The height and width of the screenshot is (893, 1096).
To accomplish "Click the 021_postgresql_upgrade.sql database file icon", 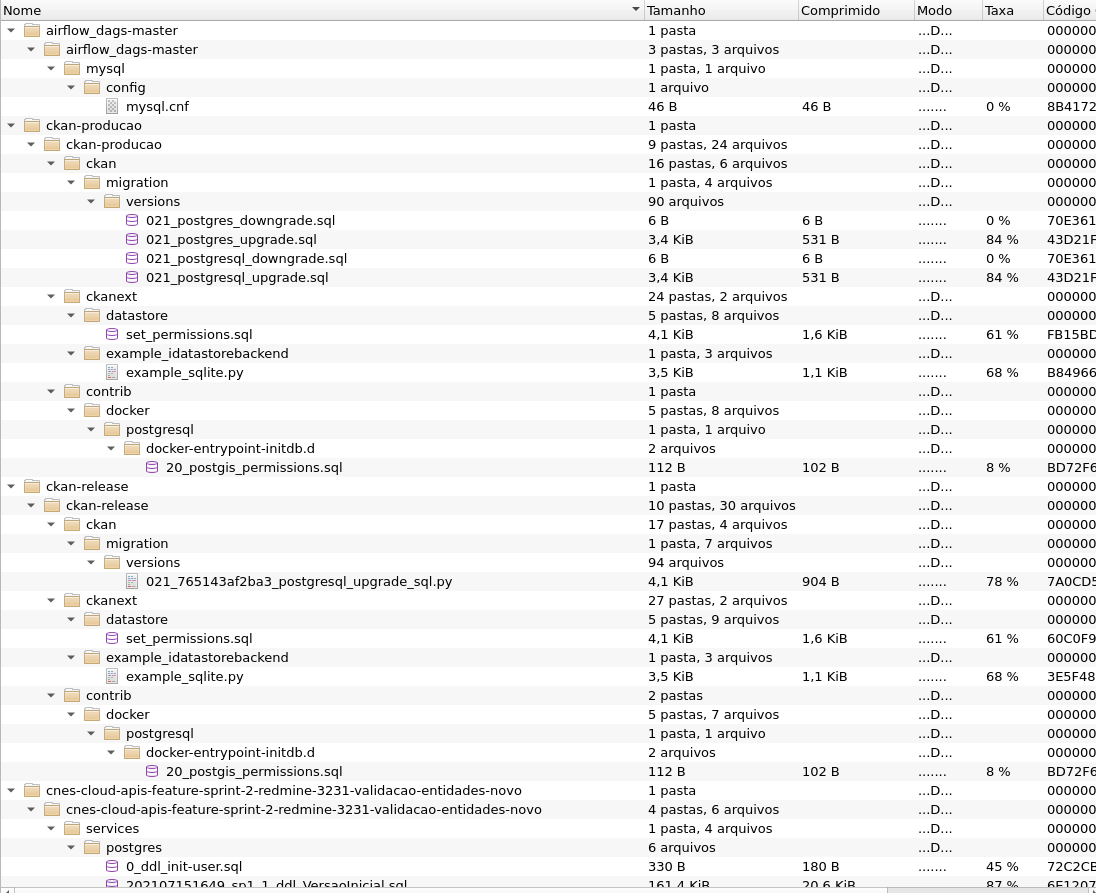I will pyautogui.click(x=131, y=277).
